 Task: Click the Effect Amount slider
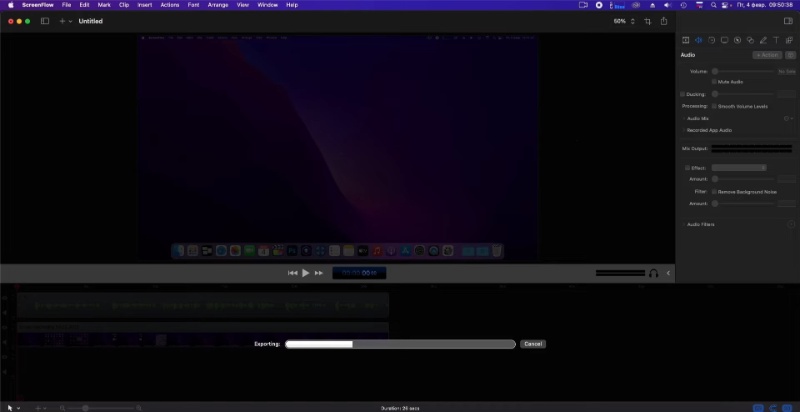743,179
